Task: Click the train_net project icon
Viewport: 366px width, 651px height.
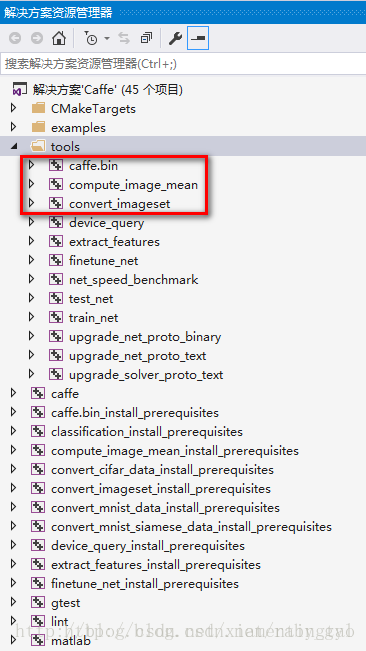Action: (56, 318)
